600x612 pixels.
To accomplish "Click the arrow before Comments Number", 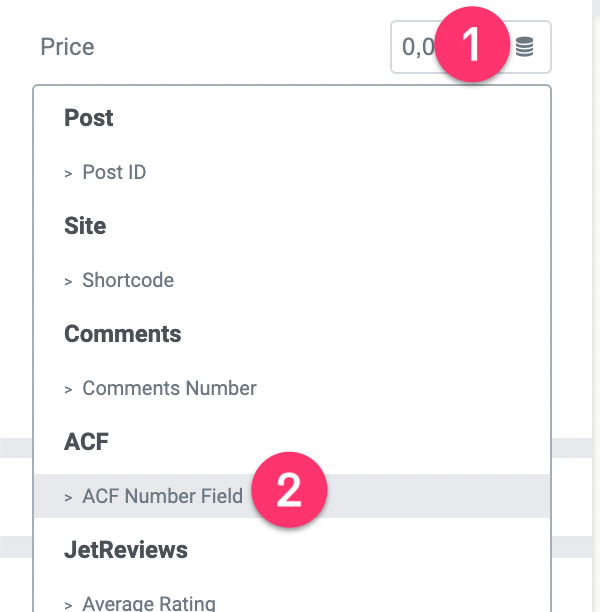I will (68, 390).
